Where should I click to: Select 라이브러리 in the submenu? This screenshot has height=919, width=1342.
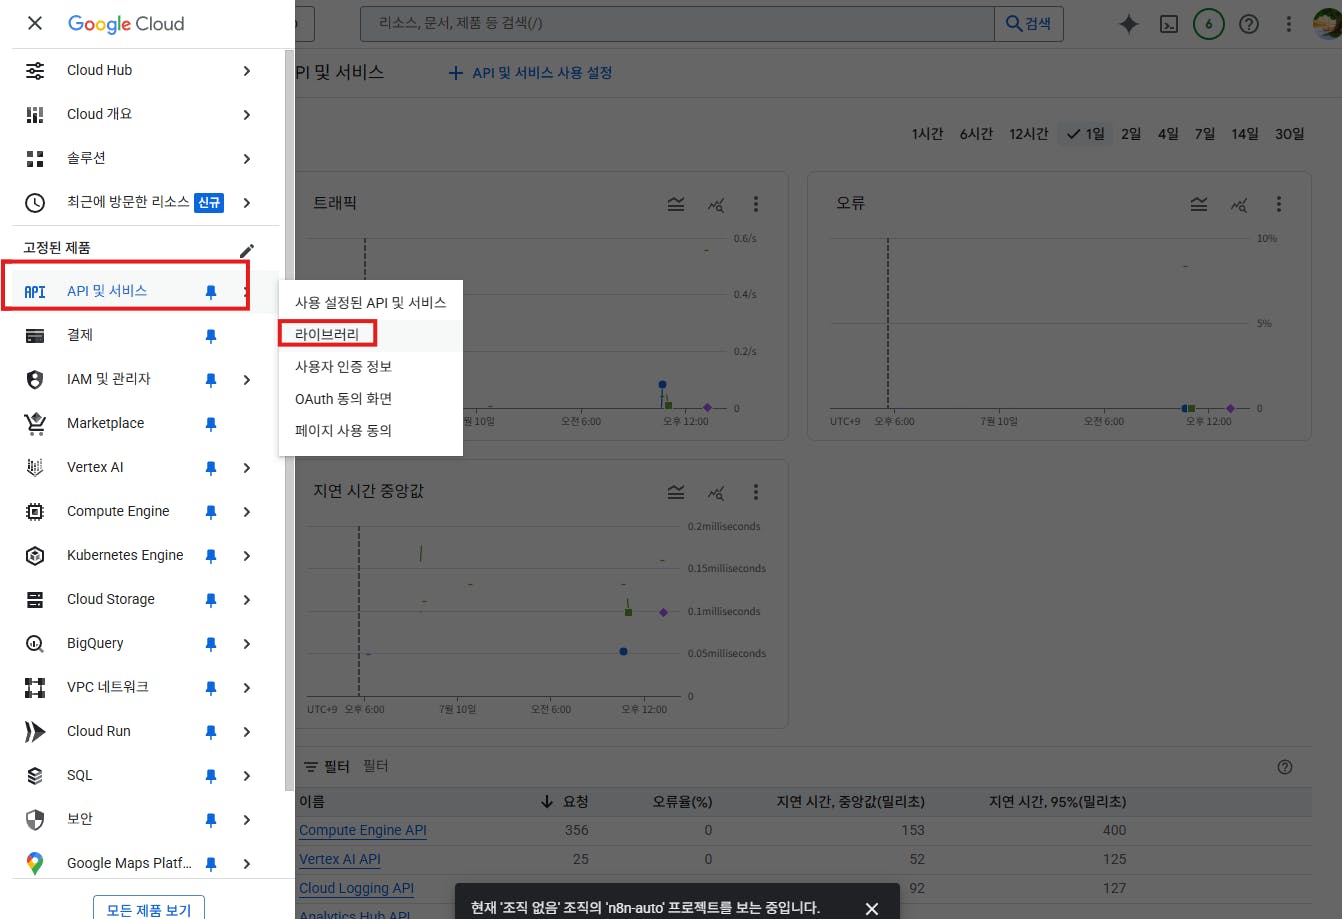click(x=370, y=334)
